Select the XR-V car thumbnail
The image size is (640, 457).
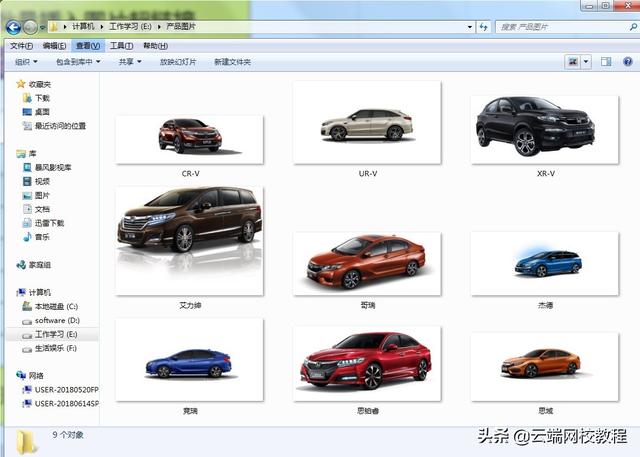pos(545,130)
